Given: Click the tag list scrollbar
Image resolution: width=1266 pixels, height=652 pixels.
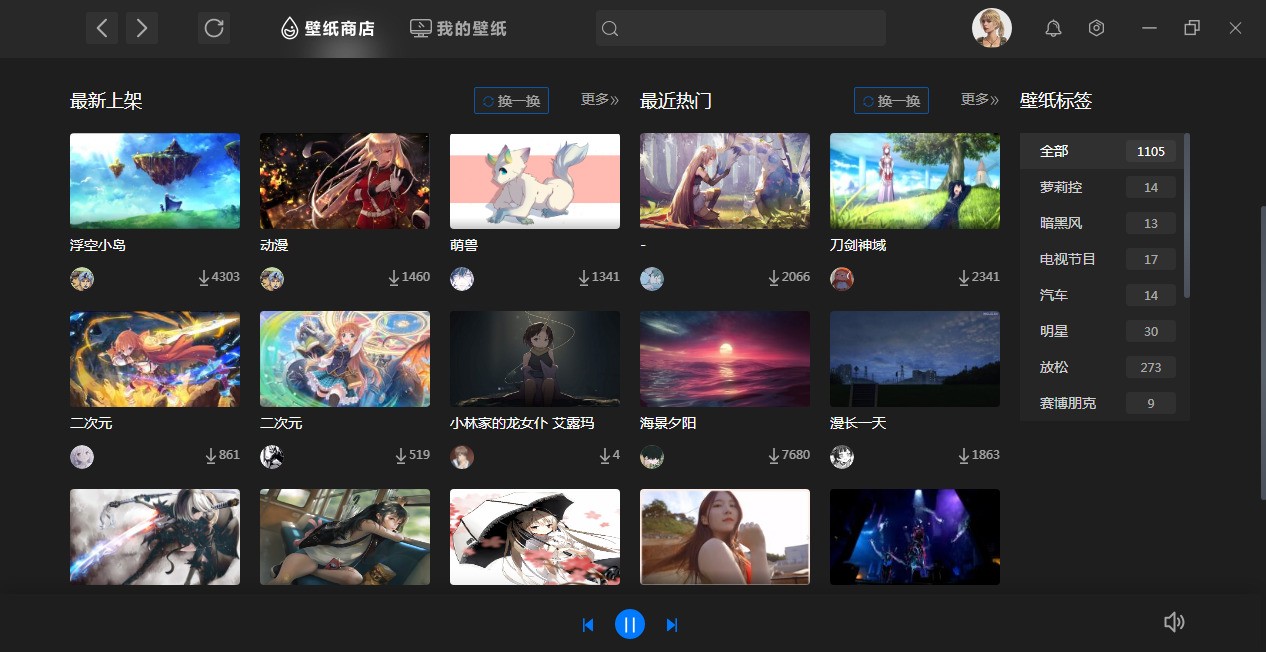Looking at the screenshot, I should [x=1187, y=215].
